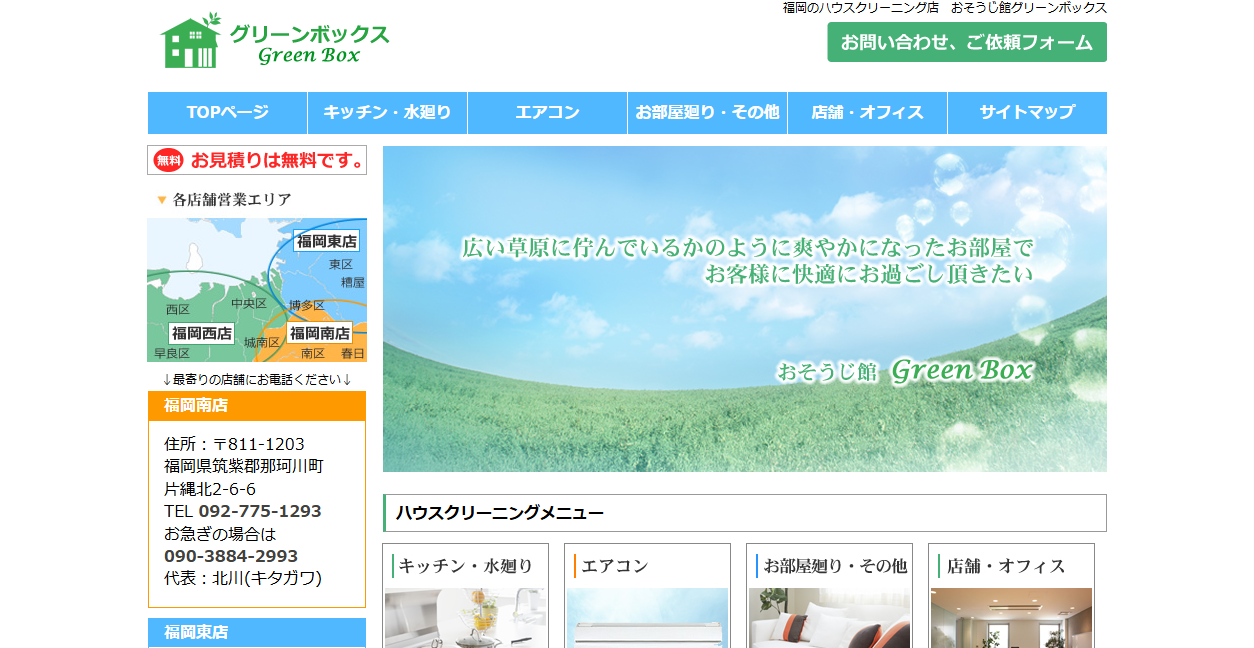Viewport: 1254px width, 648px height.
Task: Click the orange 福岡南店 header bar
Action: pos(257,406)
